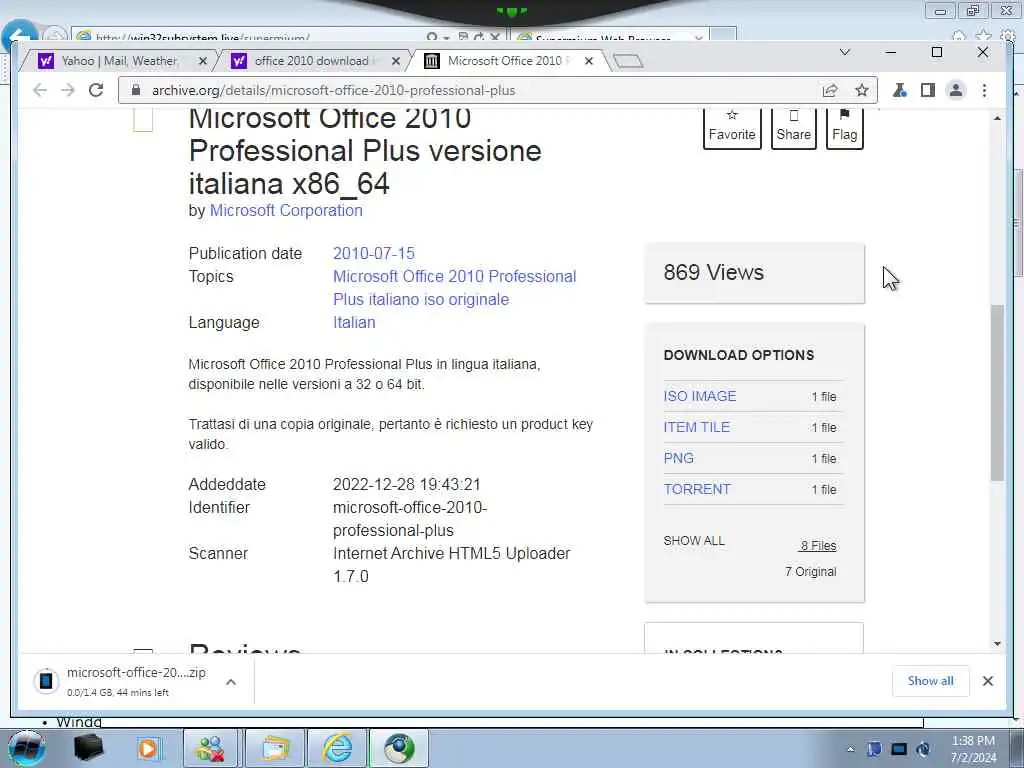The width and height of the screenshot is (1024, 768).
Task: Open a new tab
Action: [628, 61]
